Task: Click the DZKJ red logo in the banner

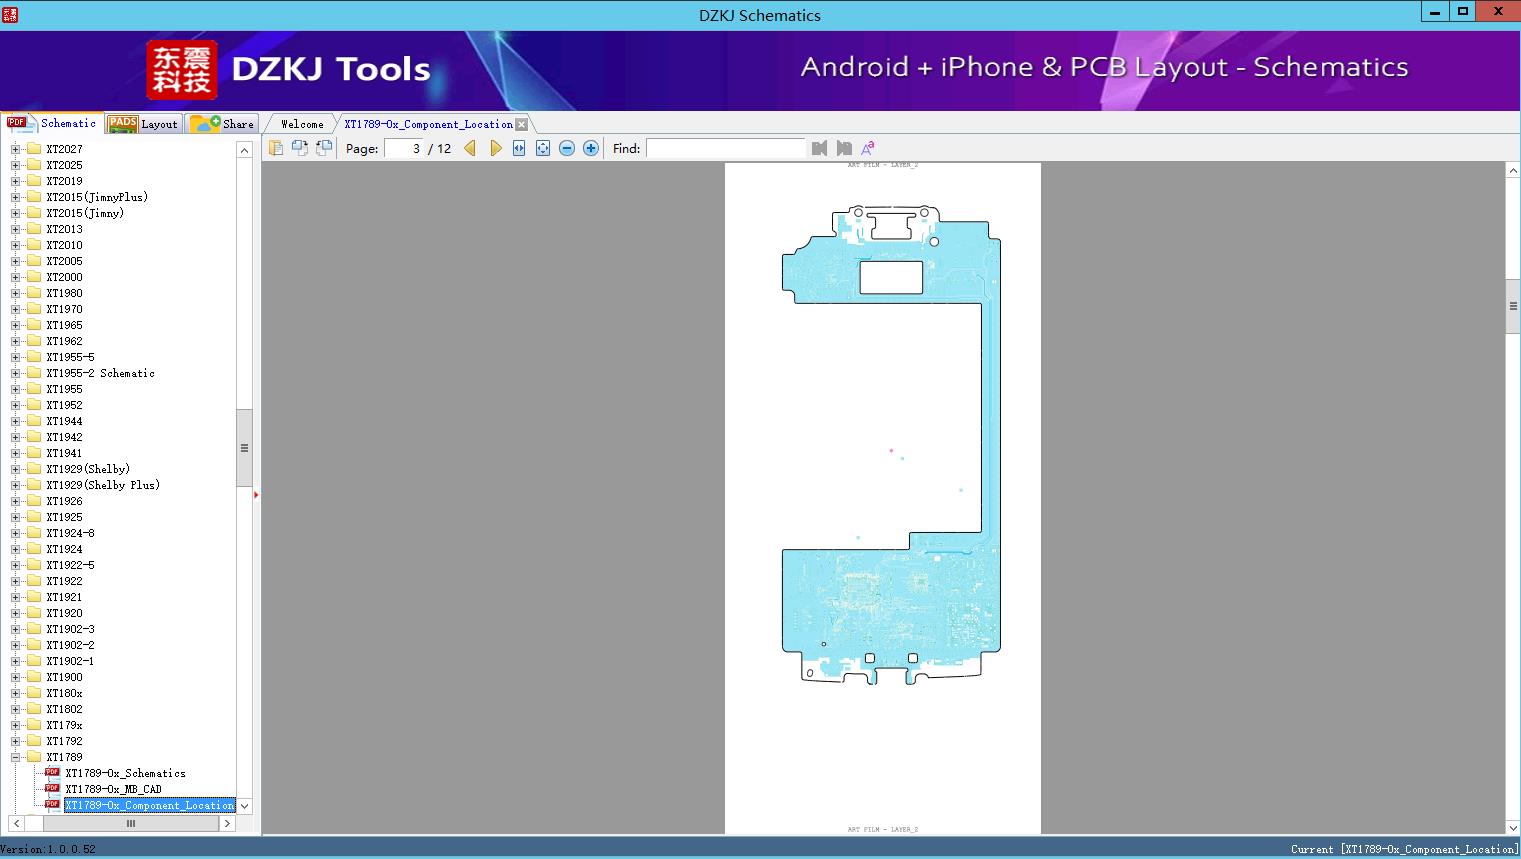Action: click(182, 69)
